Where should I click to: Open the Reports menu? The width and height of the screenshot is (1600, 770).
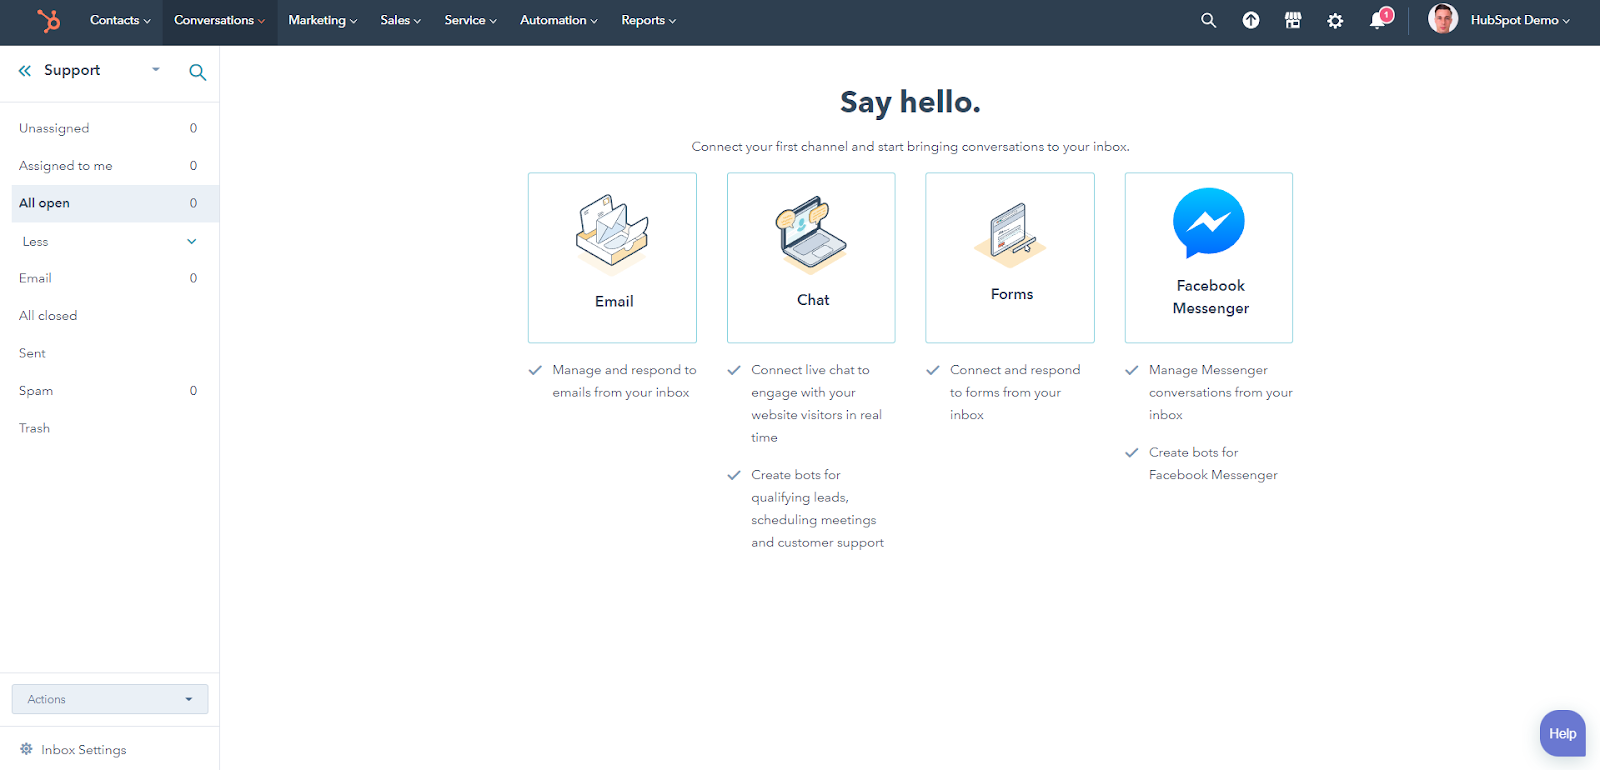(x=648, y=20)
